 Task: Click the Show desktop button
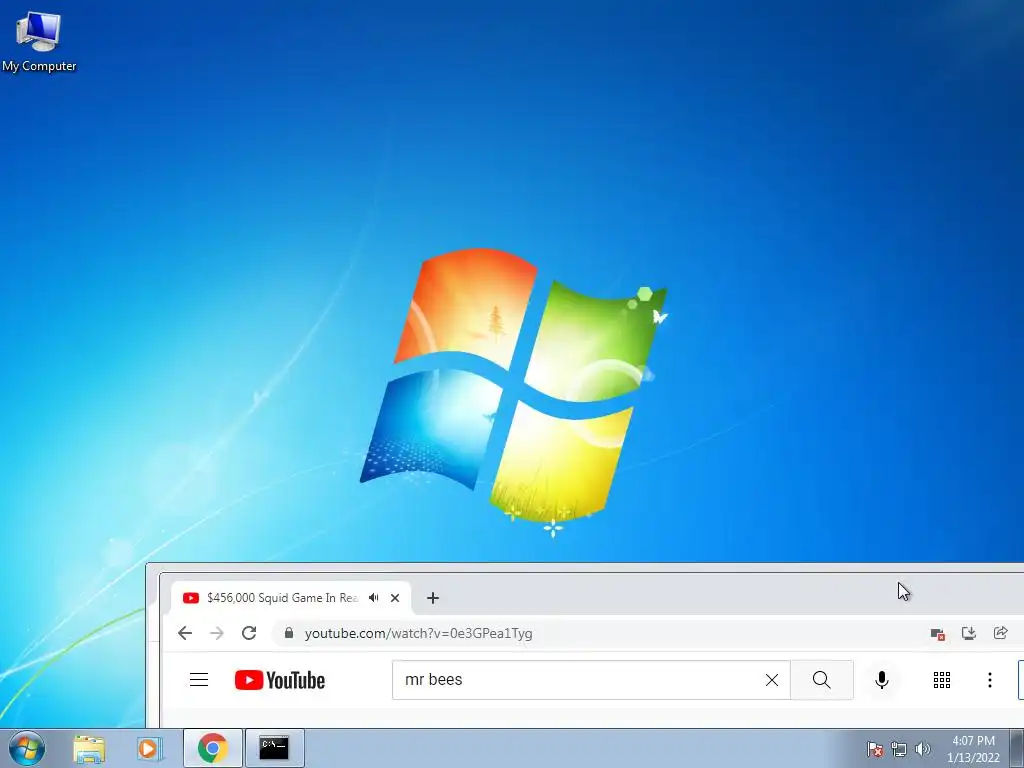[1017, 748]
